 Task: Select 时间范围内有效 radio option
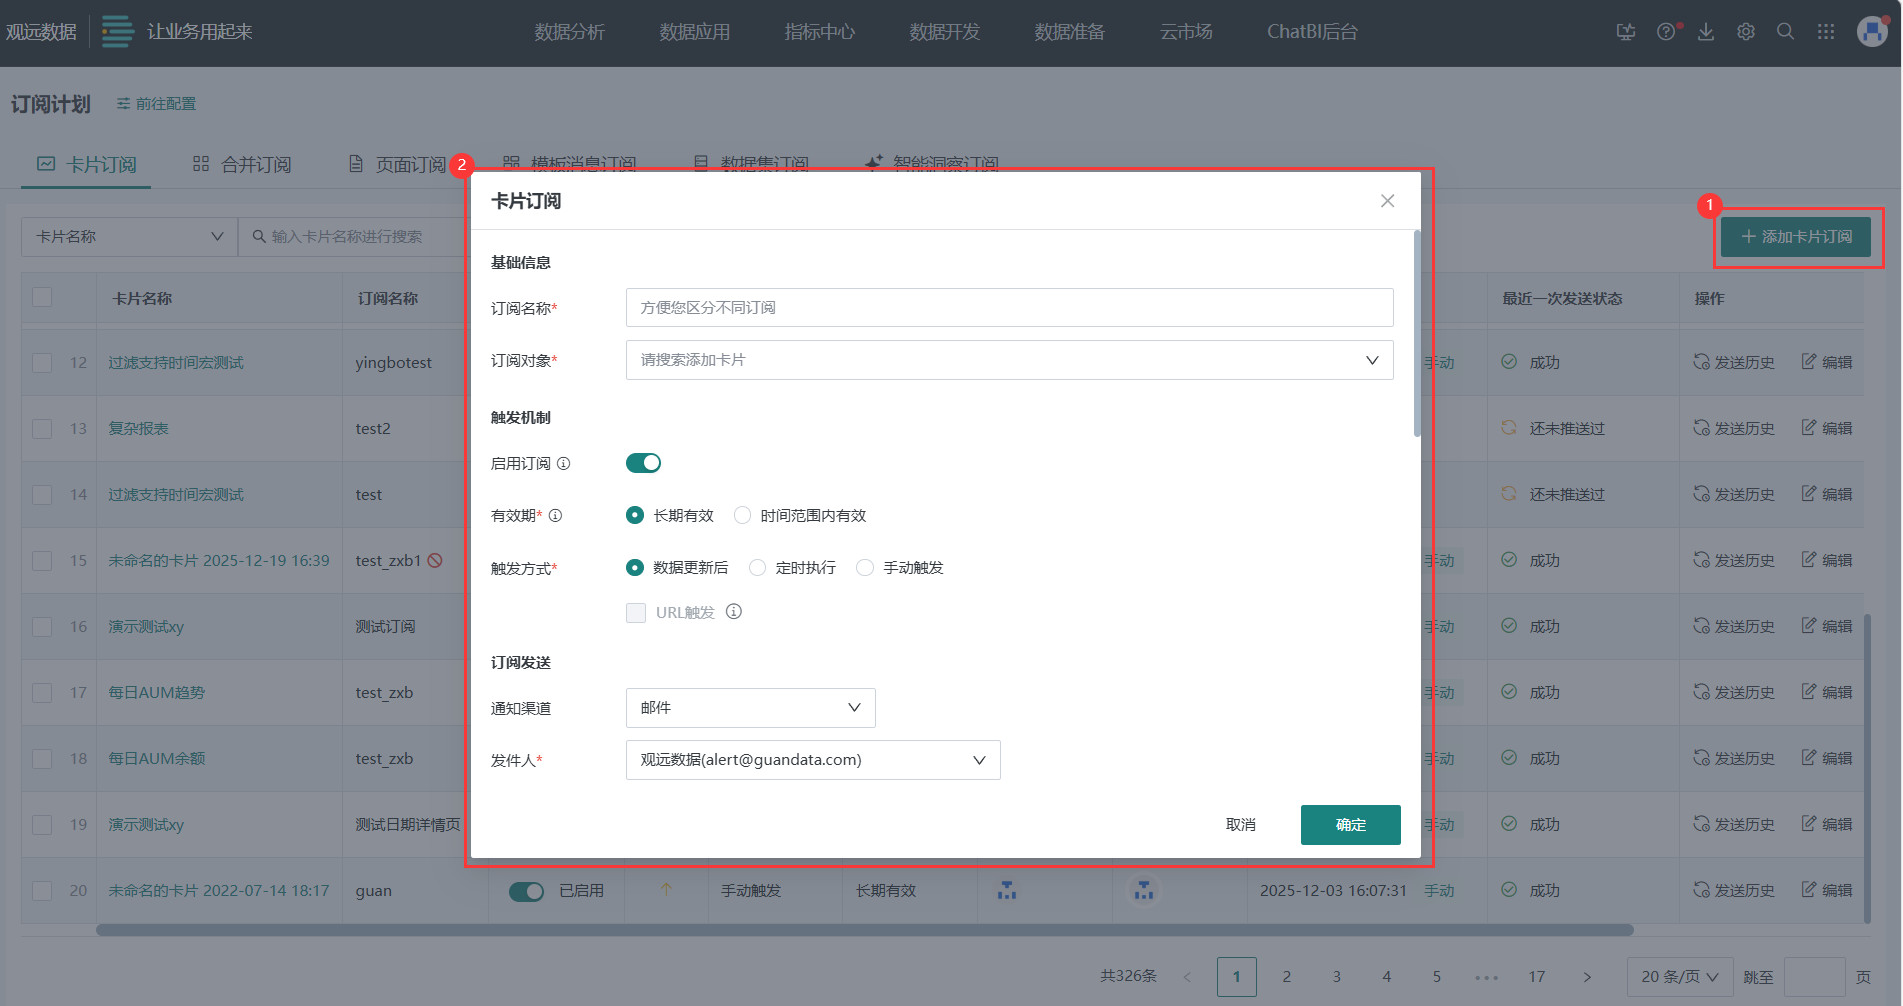[742, 516]
